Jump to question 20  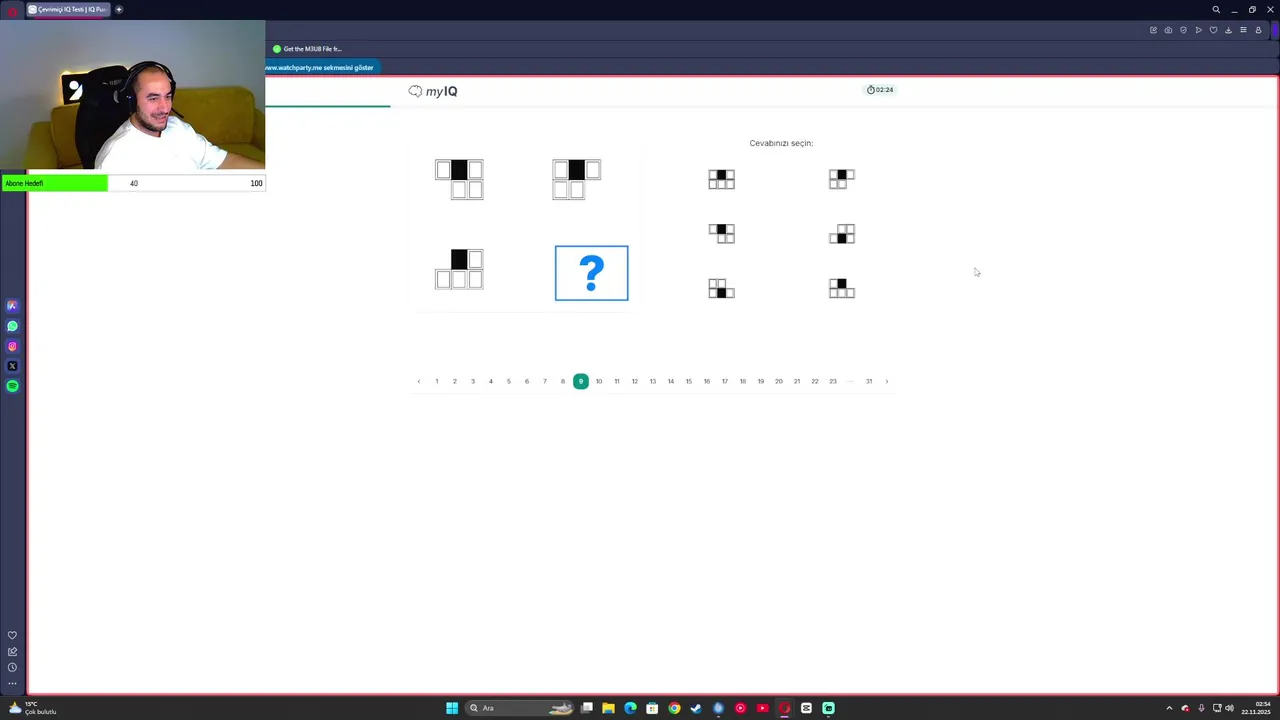pos(779,381)
